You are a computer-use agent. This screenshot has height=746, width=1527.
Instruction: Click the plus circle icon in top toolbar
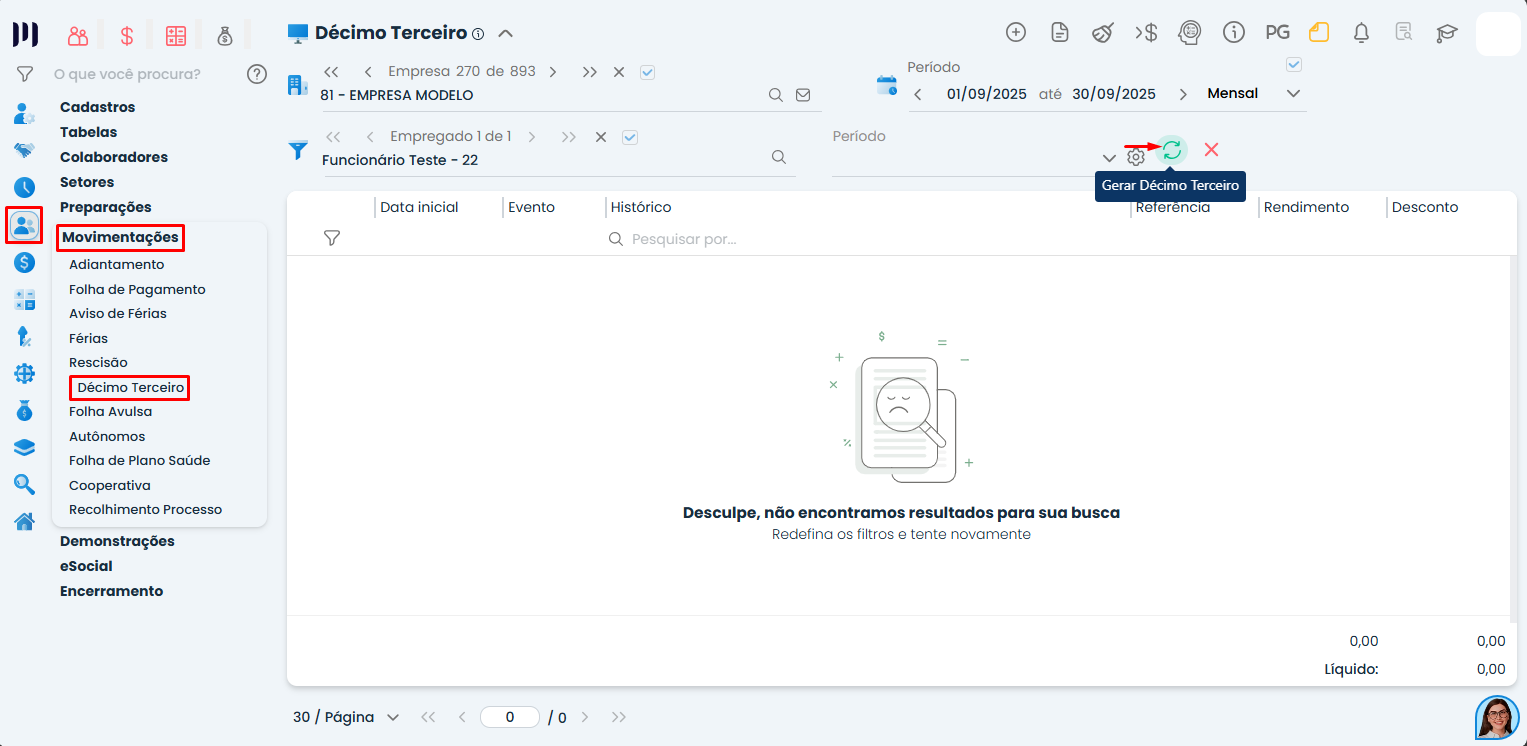pos(1016,32)
